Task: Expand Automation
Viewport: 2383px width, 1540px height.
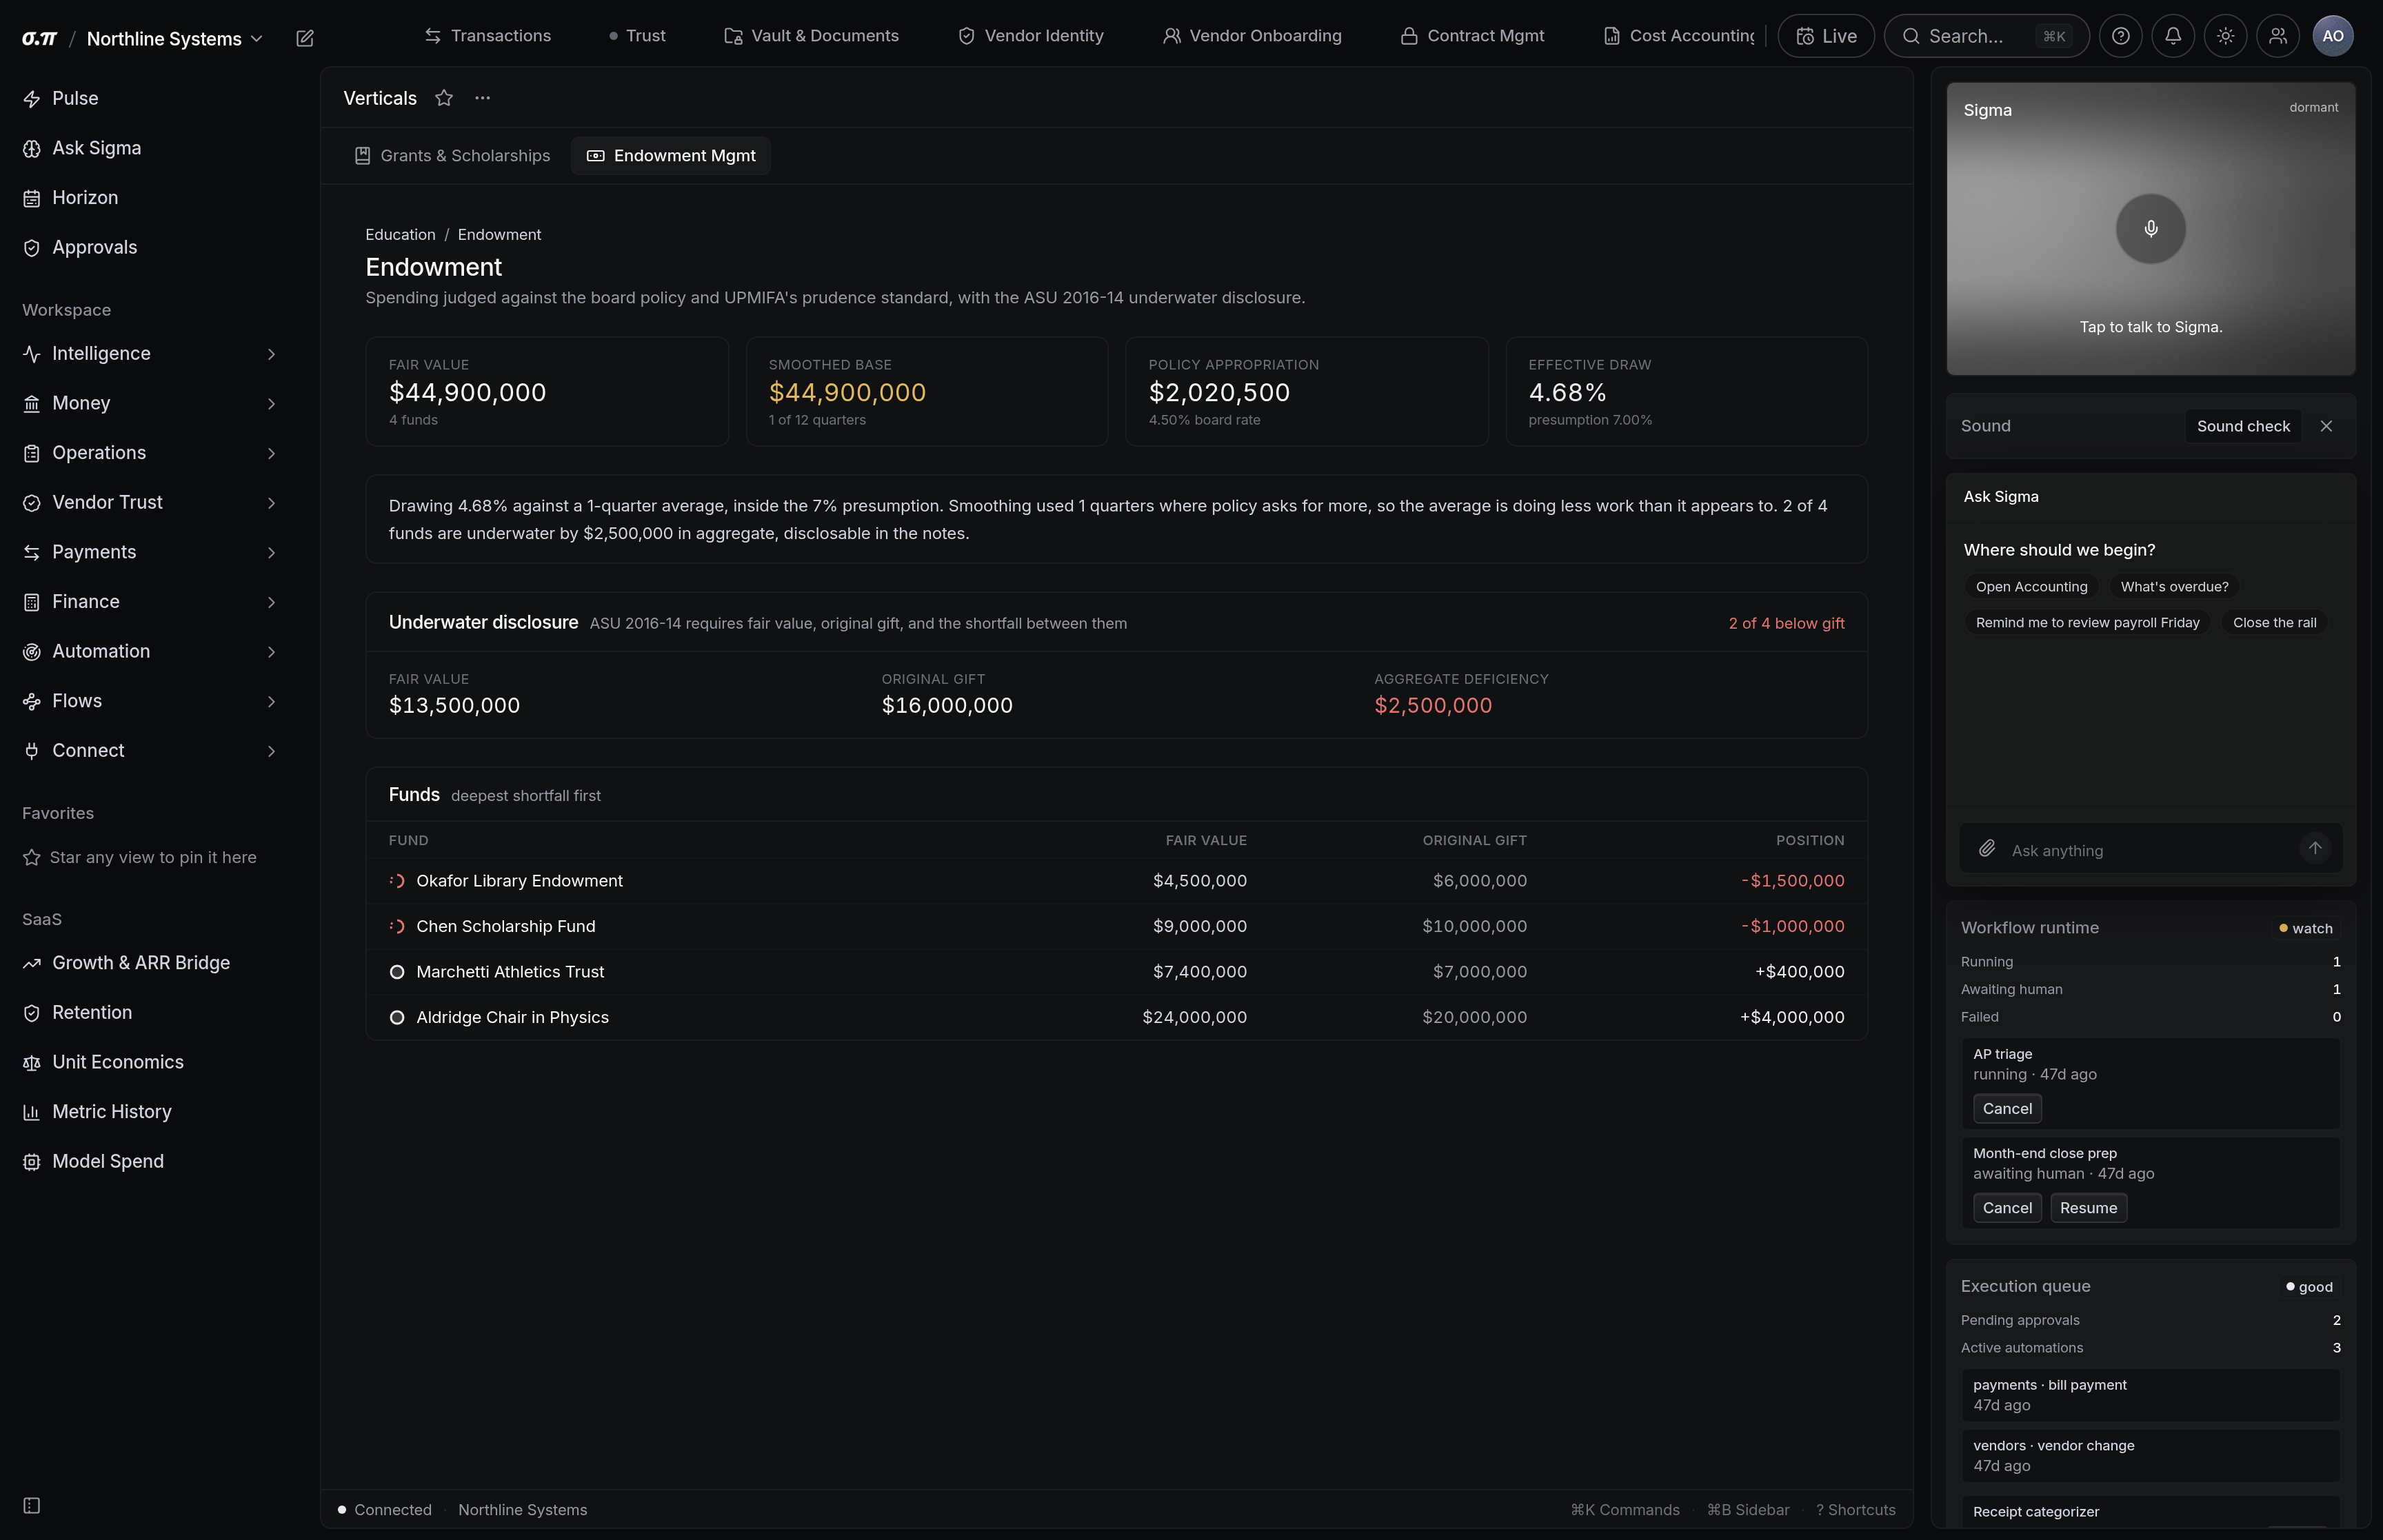Action: pyautogui.click(x=150, y=651)
